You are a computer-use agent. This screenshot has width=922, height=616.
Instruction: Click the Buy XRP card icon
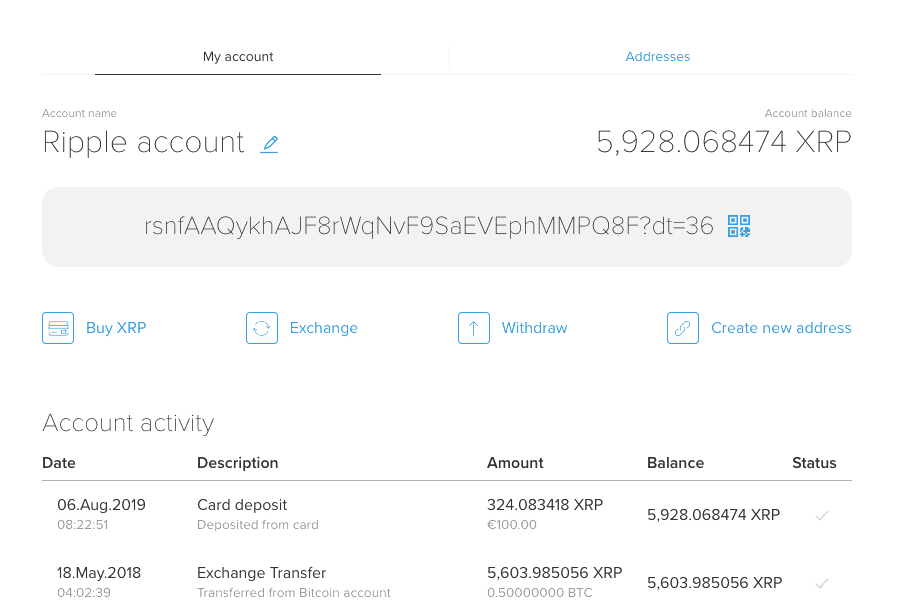tap(58, 328)
